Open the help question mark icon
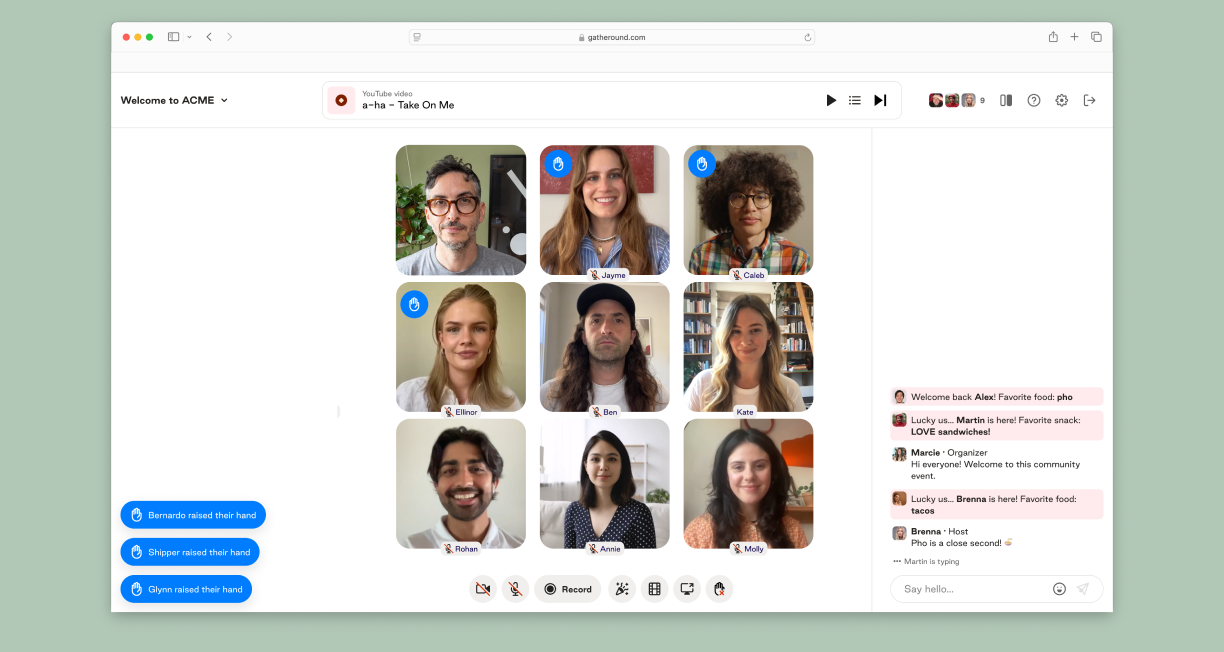The width and height of the screenshot is (1224, 652). click(1034, 100)
